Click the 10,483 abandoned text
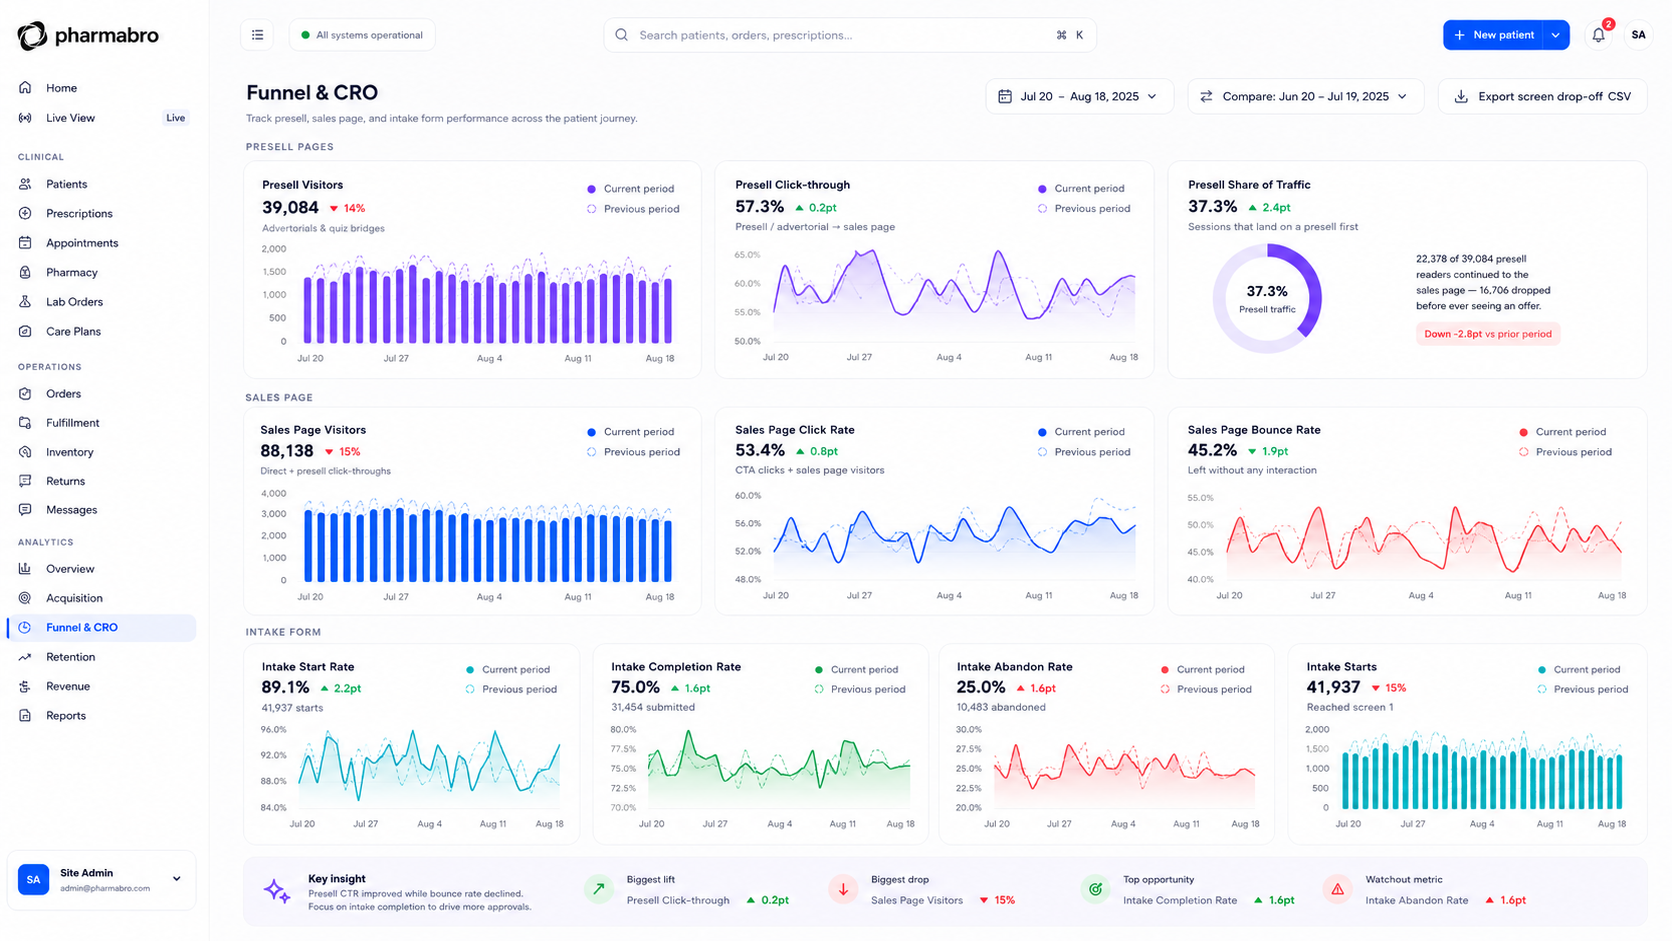The width and height of the screenshot is (1672, 941). pyautogui.click(x=1001, y=707)
